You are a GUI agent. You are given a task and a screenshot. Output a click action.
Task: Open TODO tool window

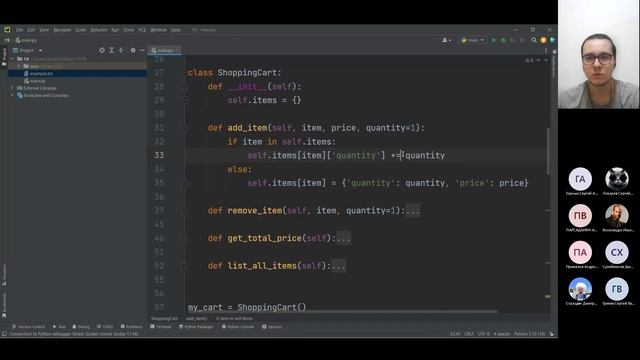click(x=105, y=327)
